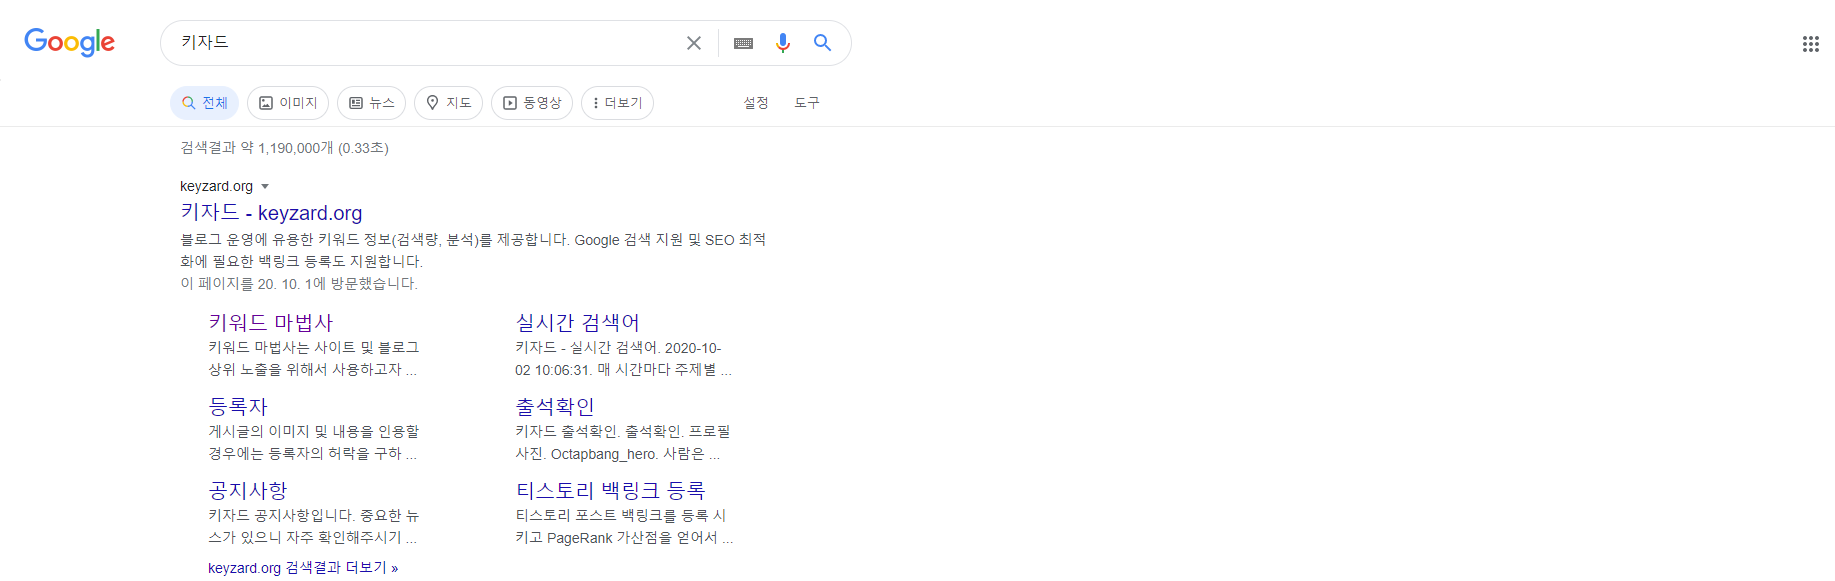Image resolution: width=1835 pixels, height=581 pixels.
Task: Submit search with the magnifier icon
Action: [822, 43]
